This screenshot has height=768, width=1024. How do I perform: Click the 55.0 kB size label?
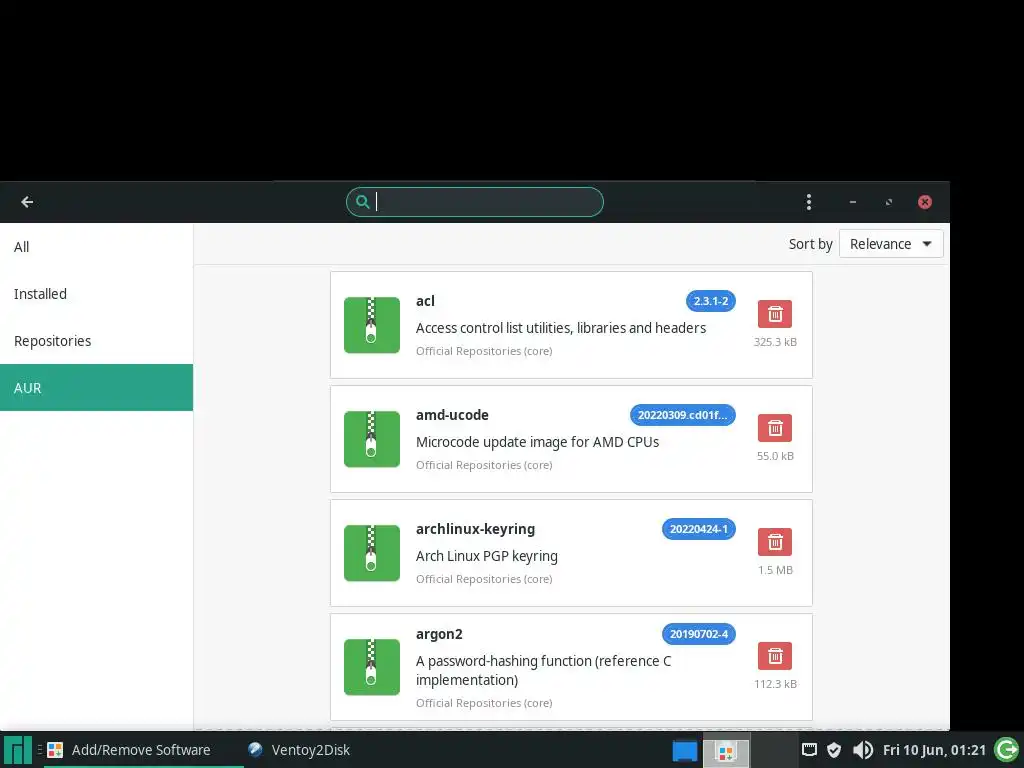775,456
